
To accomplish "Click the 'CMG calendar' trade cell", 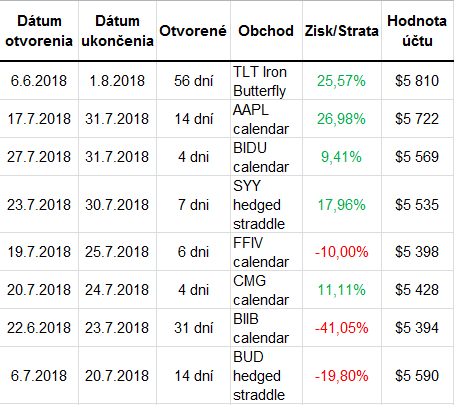I will 266,290.
